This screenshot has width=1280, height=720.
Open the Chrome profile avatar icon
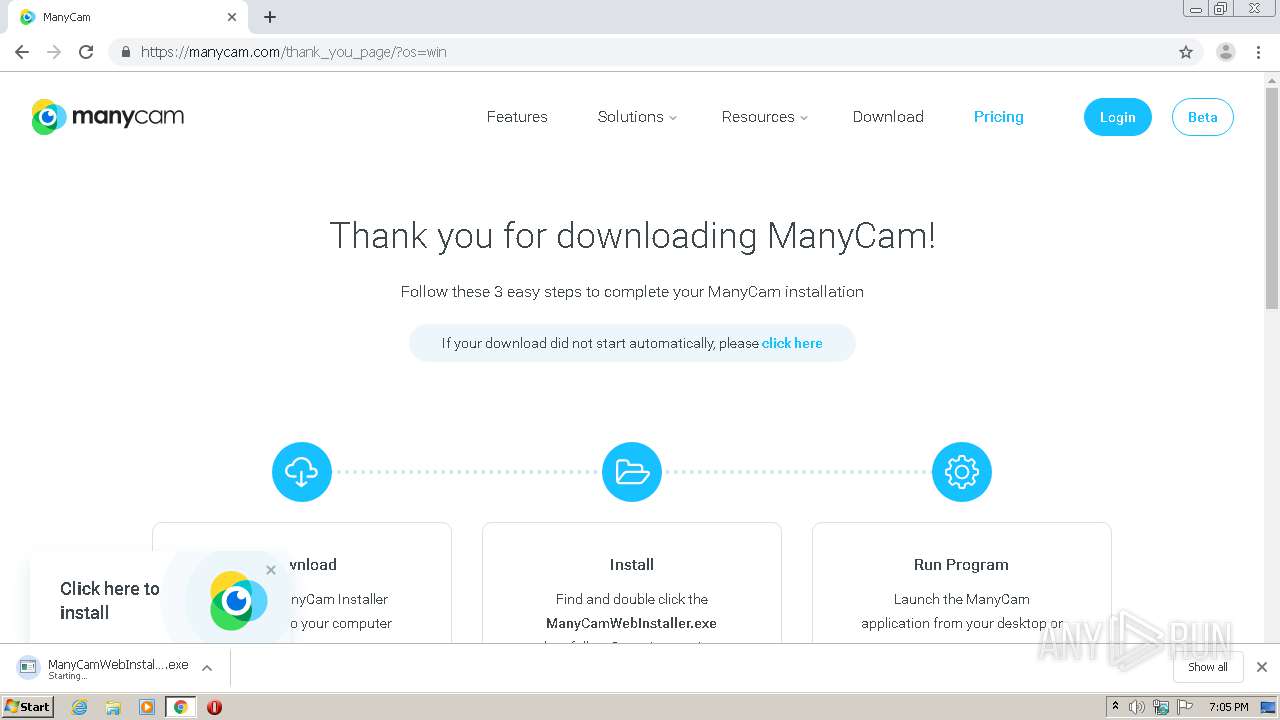tap(1226, 52)
